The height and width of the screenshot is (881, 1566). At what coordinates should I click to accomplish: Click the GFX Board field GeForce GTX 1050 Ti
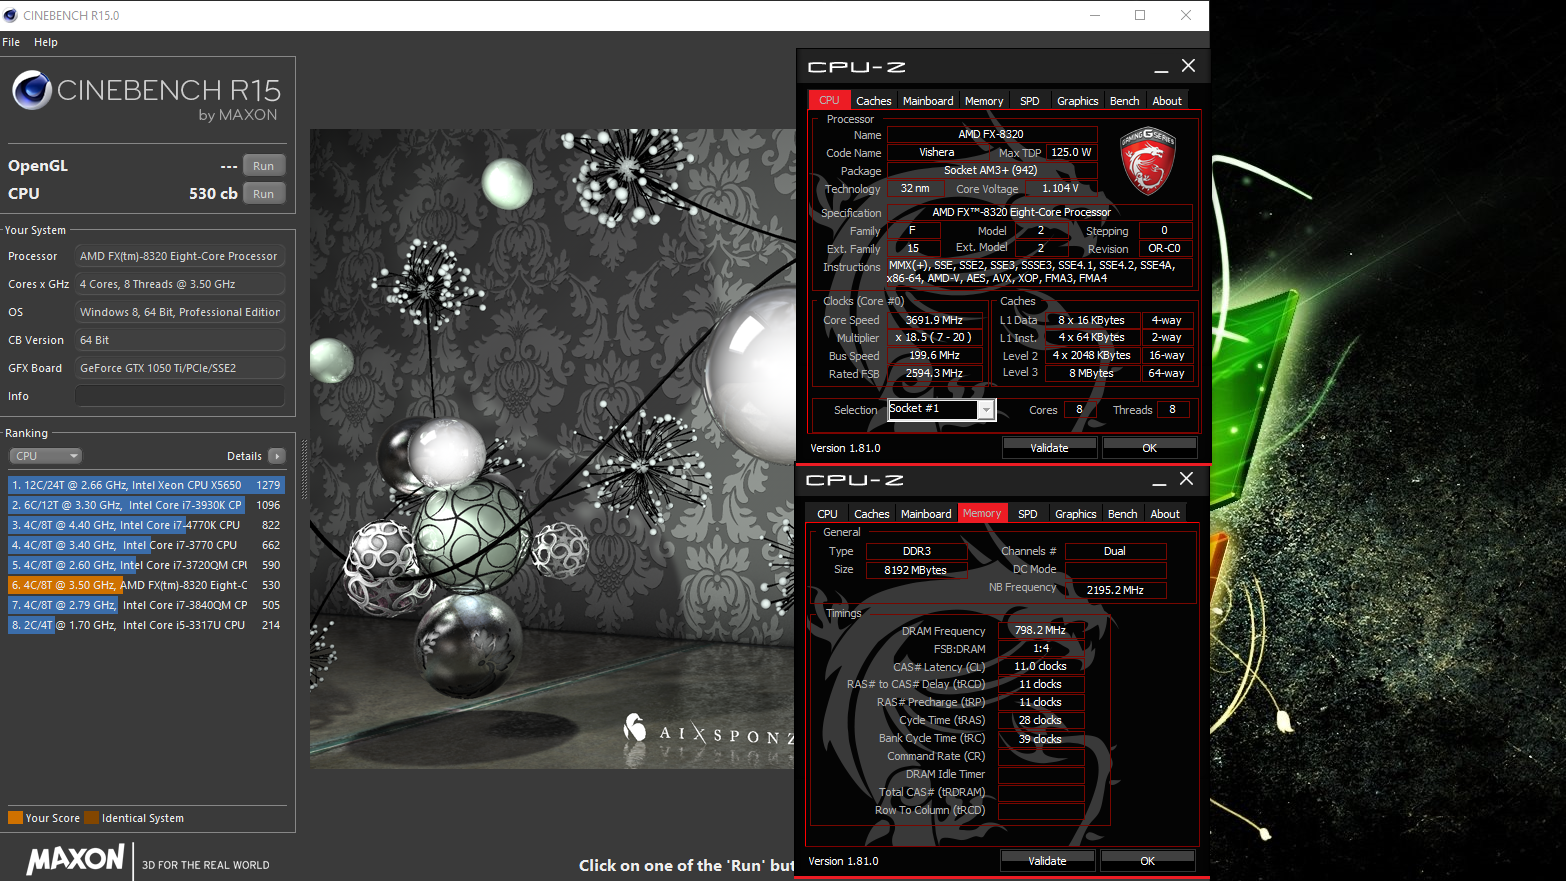click(x=180, y=368)
